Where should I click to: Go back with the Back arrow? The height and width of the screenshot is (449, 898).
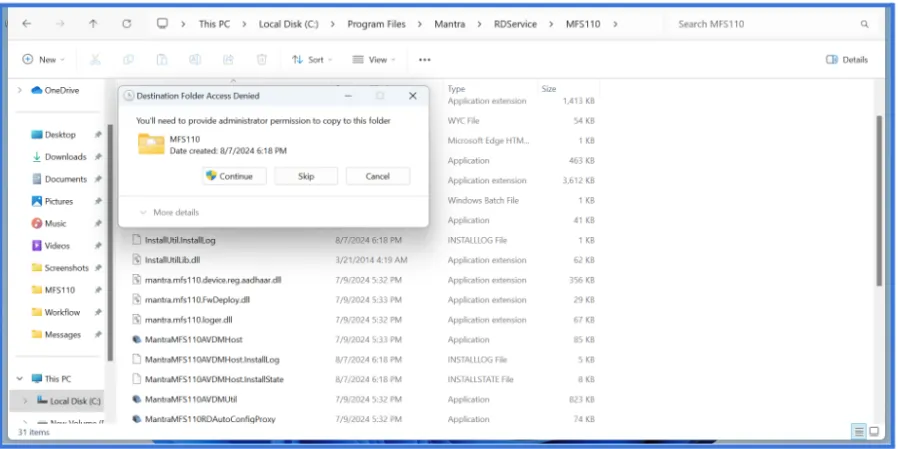click(26, 24)
